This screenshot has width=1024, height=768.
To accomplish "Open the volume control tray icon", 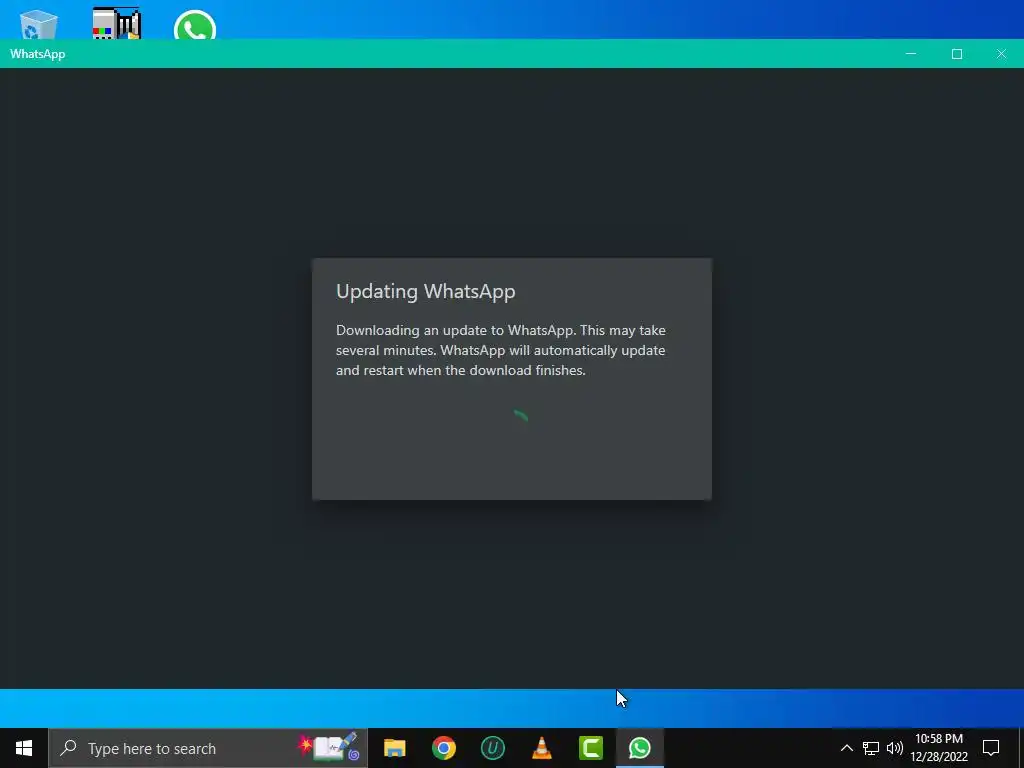I will coord(895,748).
